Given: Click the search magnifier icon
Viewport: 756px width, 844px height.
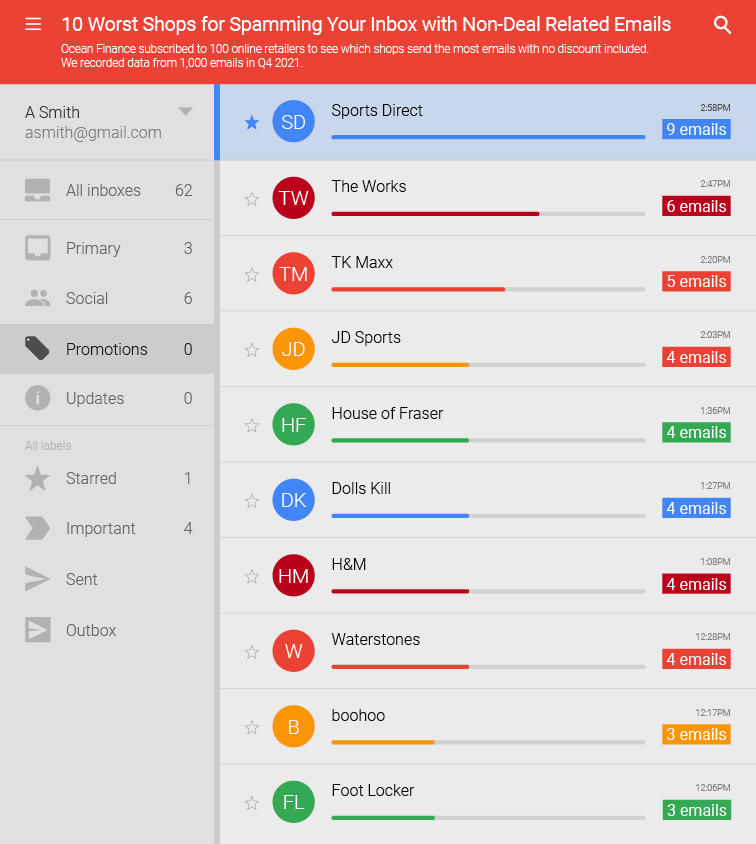Looking at the screenshot, I should pos(722,25).
